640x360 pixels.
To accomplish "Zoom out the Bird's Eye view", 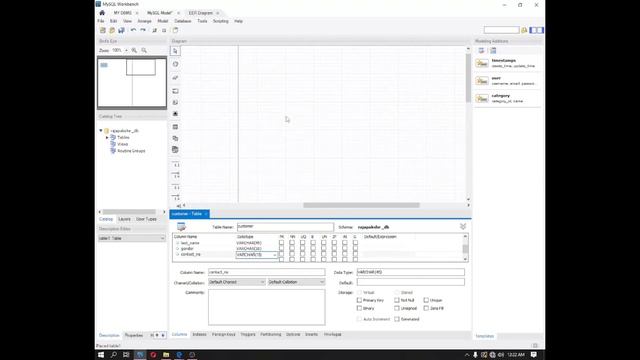I will click(x=144, y=50).
